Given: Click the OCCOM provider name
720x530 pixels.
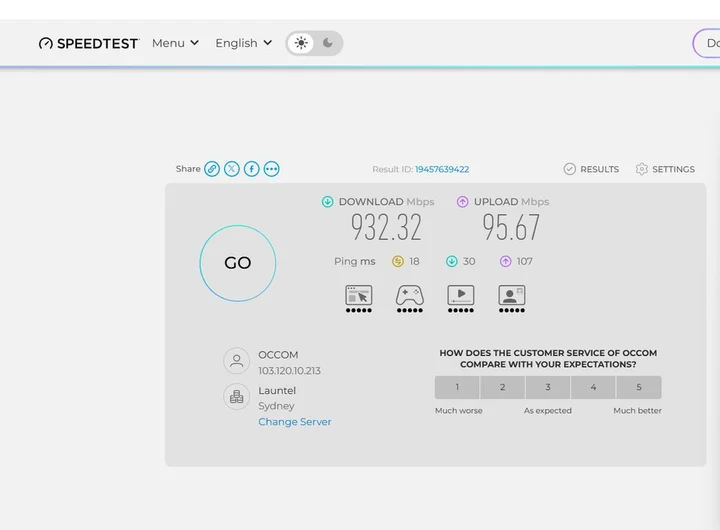Looking at the screenshot, I should coord(278,355).
